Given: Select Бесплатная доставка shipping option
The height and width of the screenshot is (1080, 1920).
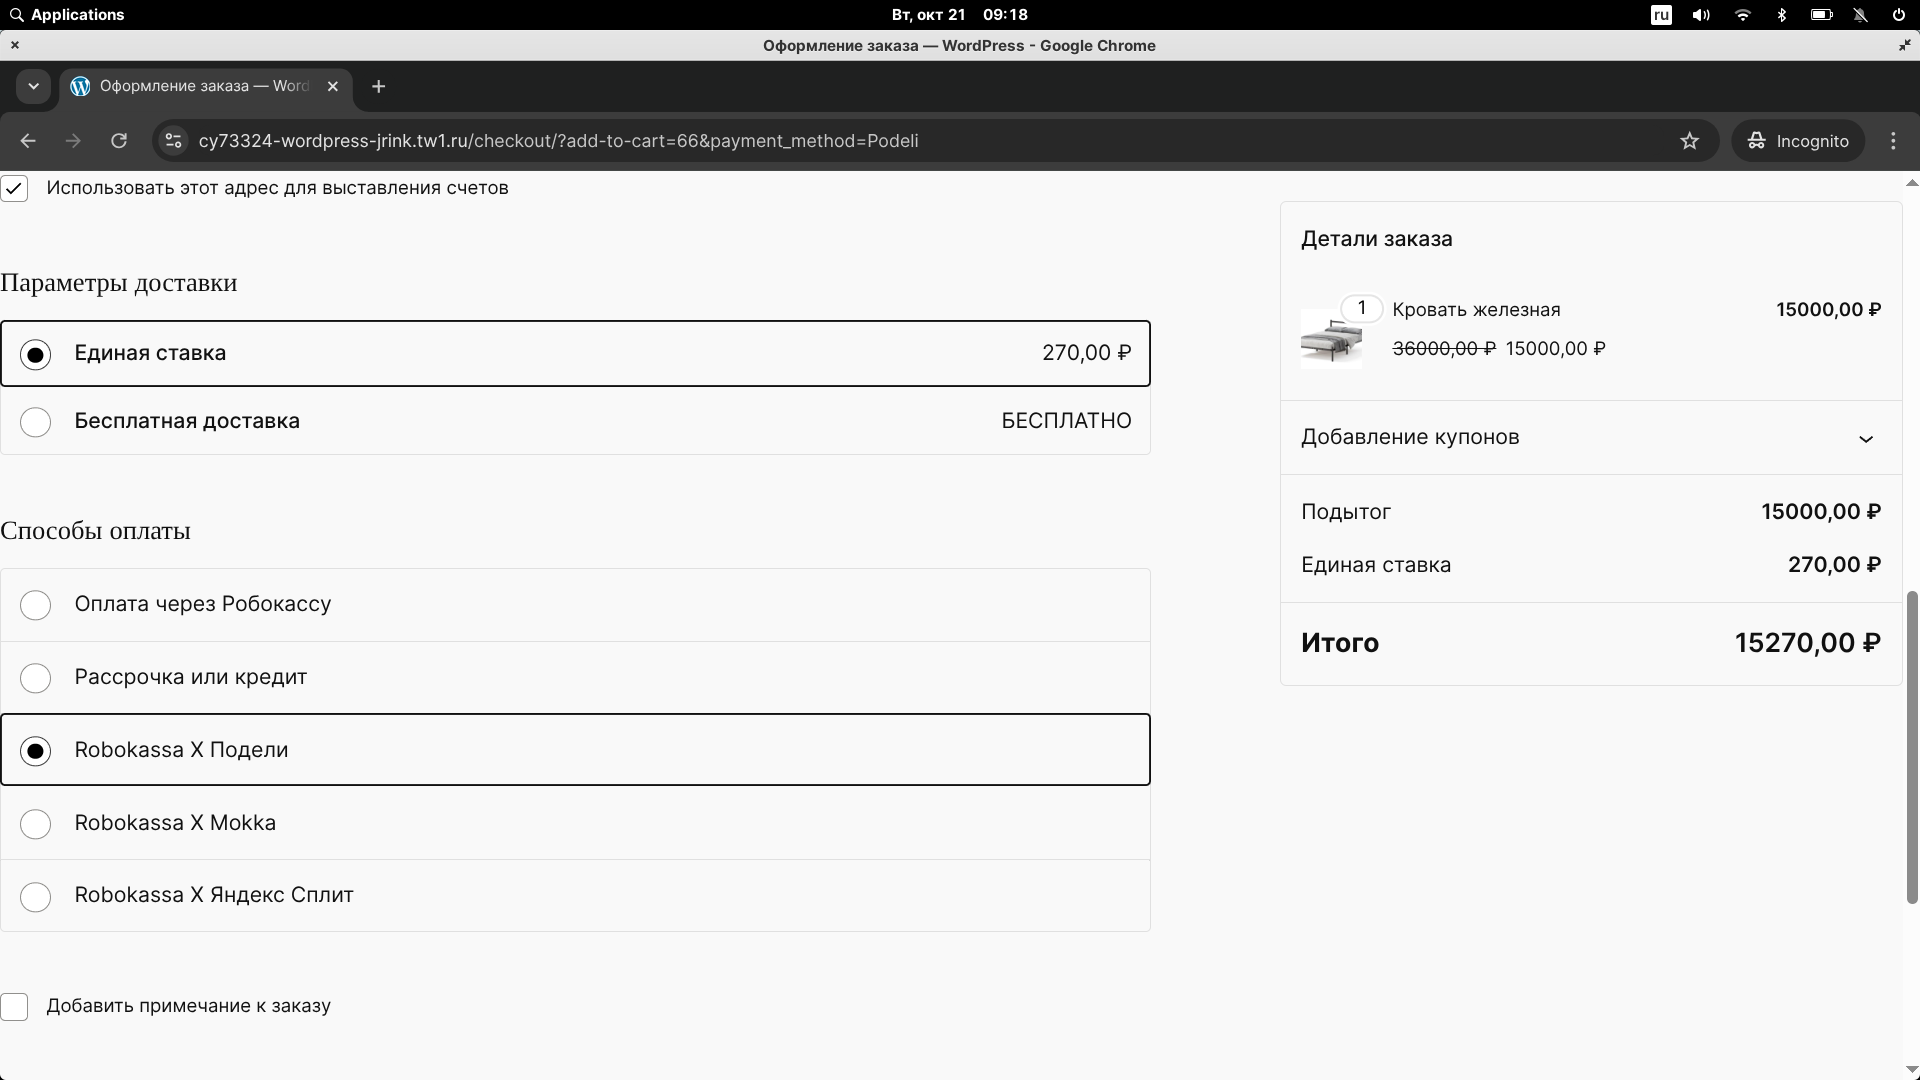Looking at the screenshot, I should (x=36, y=421).
